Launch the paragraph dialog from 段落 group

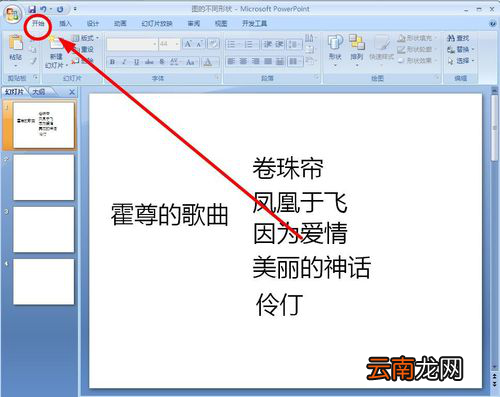(316, 78)
